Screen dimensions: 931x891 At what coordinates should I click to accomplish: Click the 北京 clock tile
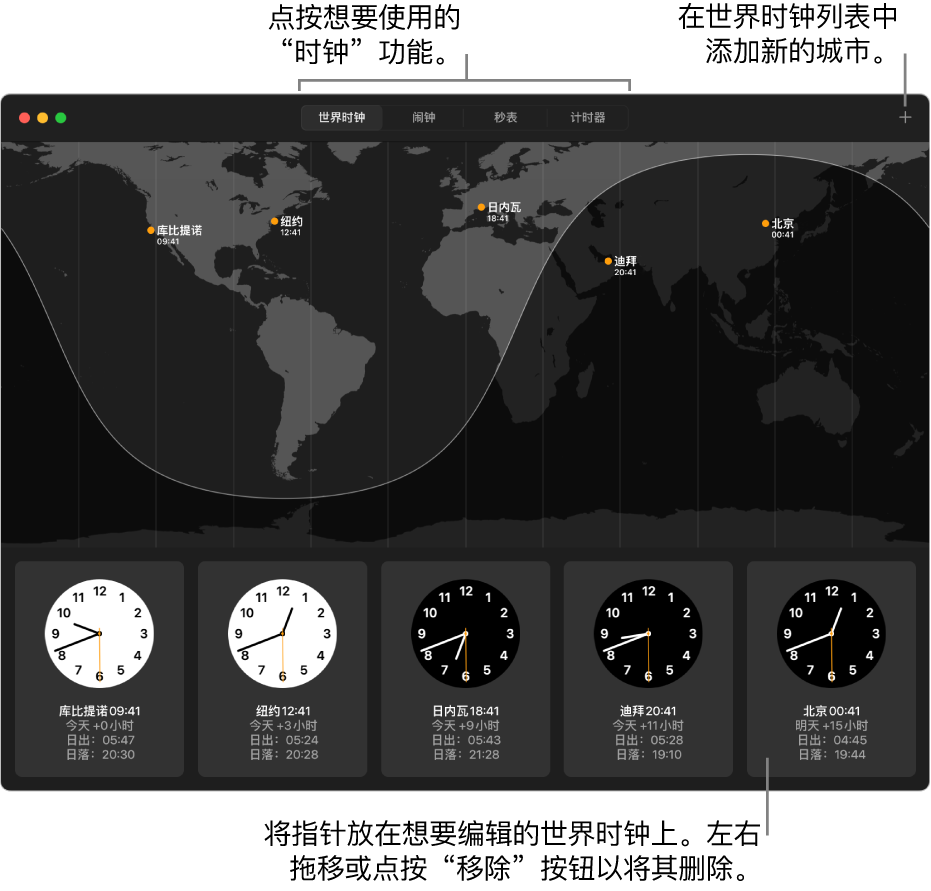(x=831, y=668)
